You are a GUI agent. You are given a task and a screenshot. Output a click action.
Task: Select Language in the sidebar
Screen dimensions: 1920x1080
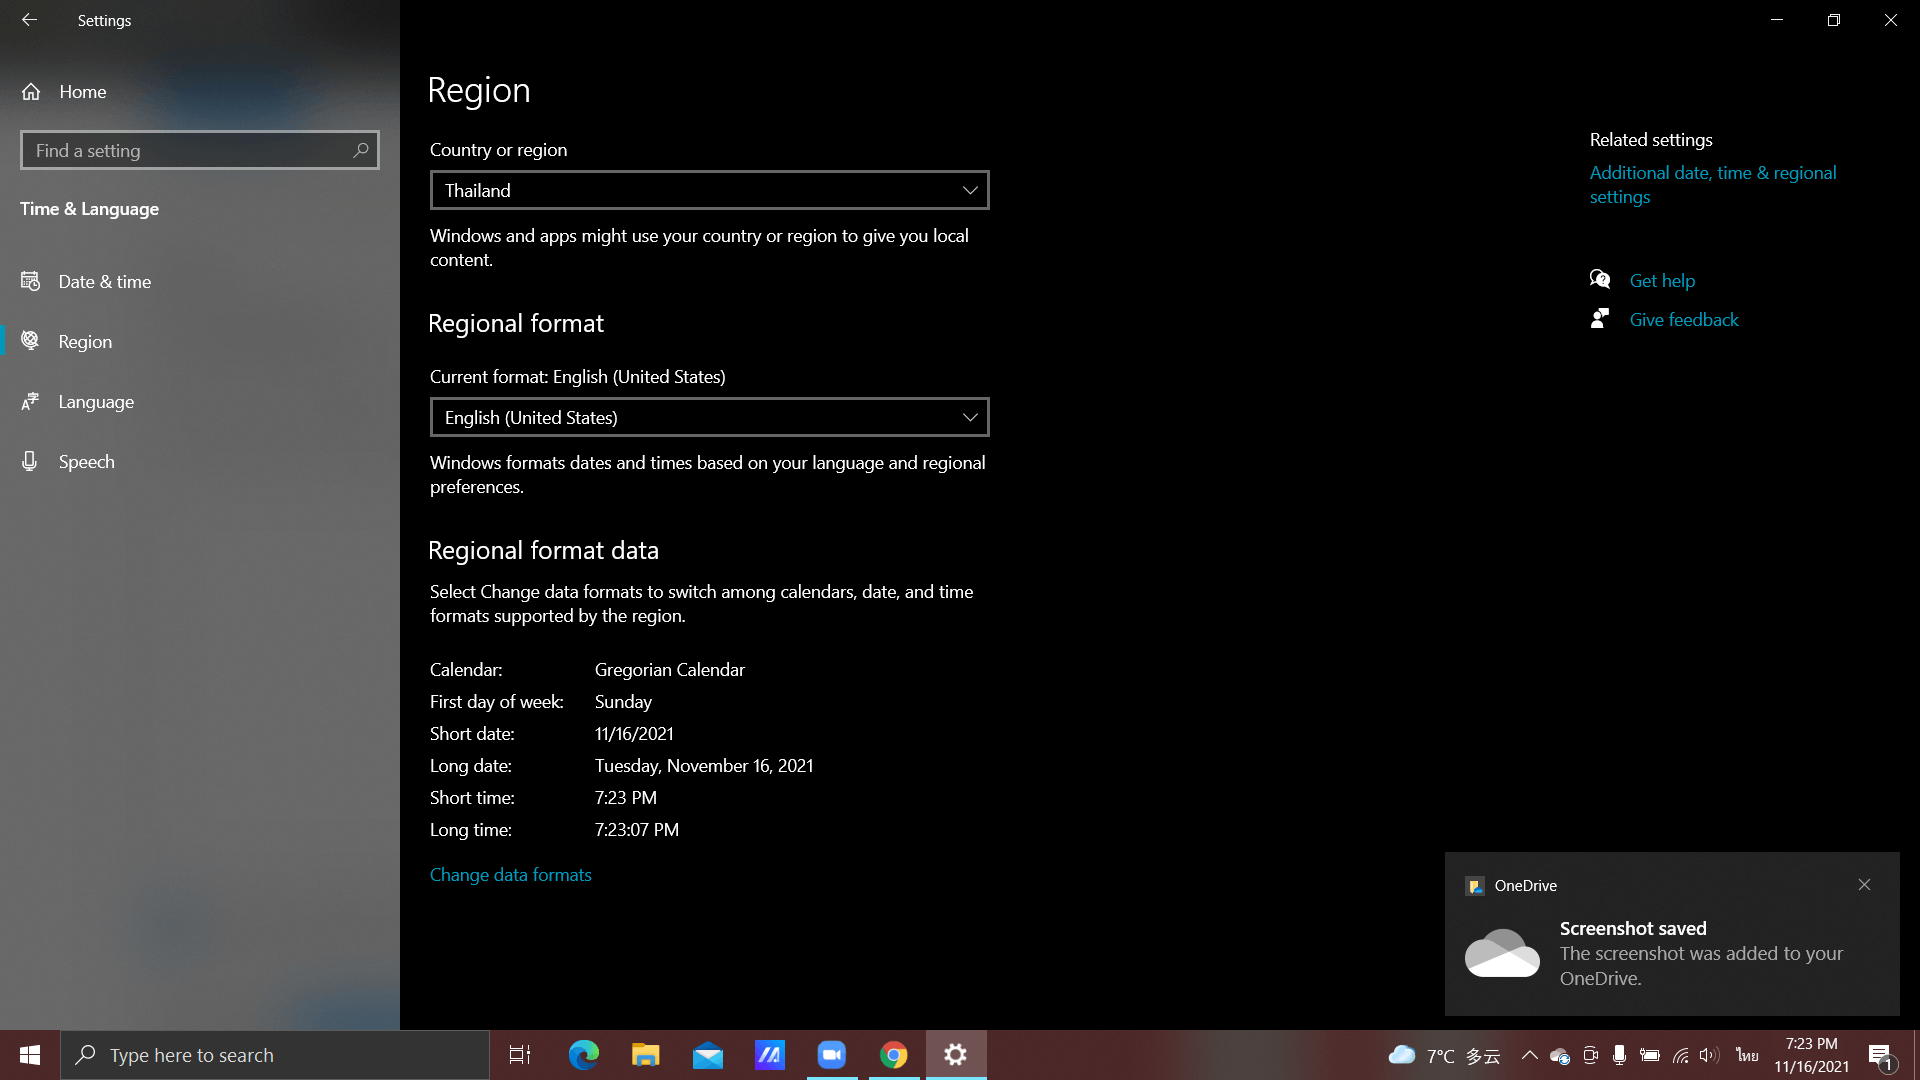point(96,402)
